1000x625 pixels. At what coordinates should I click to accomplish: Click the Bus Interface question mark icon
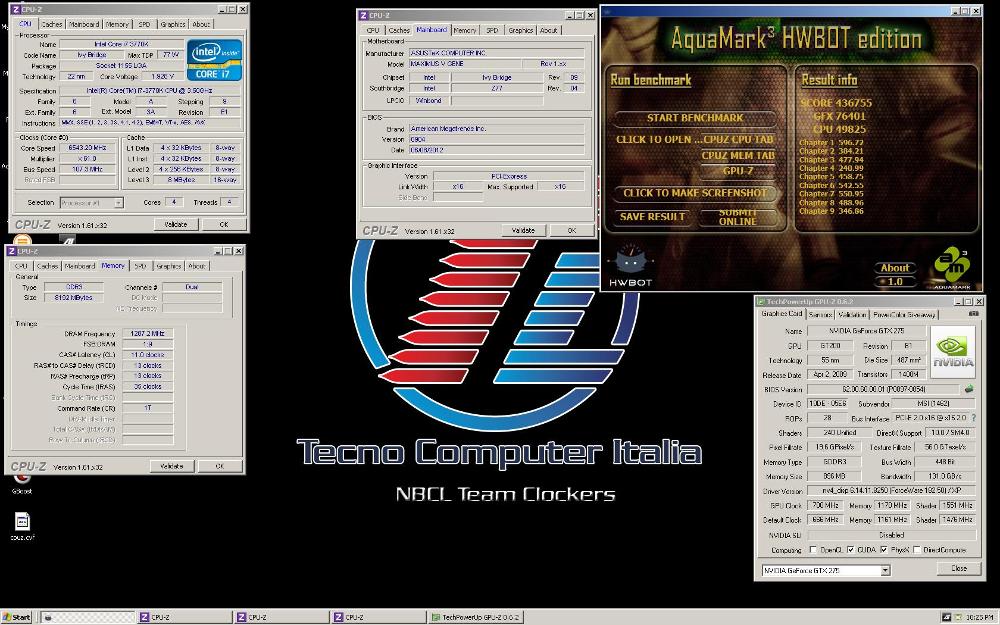pyautogui.click(x=974, y=418)
